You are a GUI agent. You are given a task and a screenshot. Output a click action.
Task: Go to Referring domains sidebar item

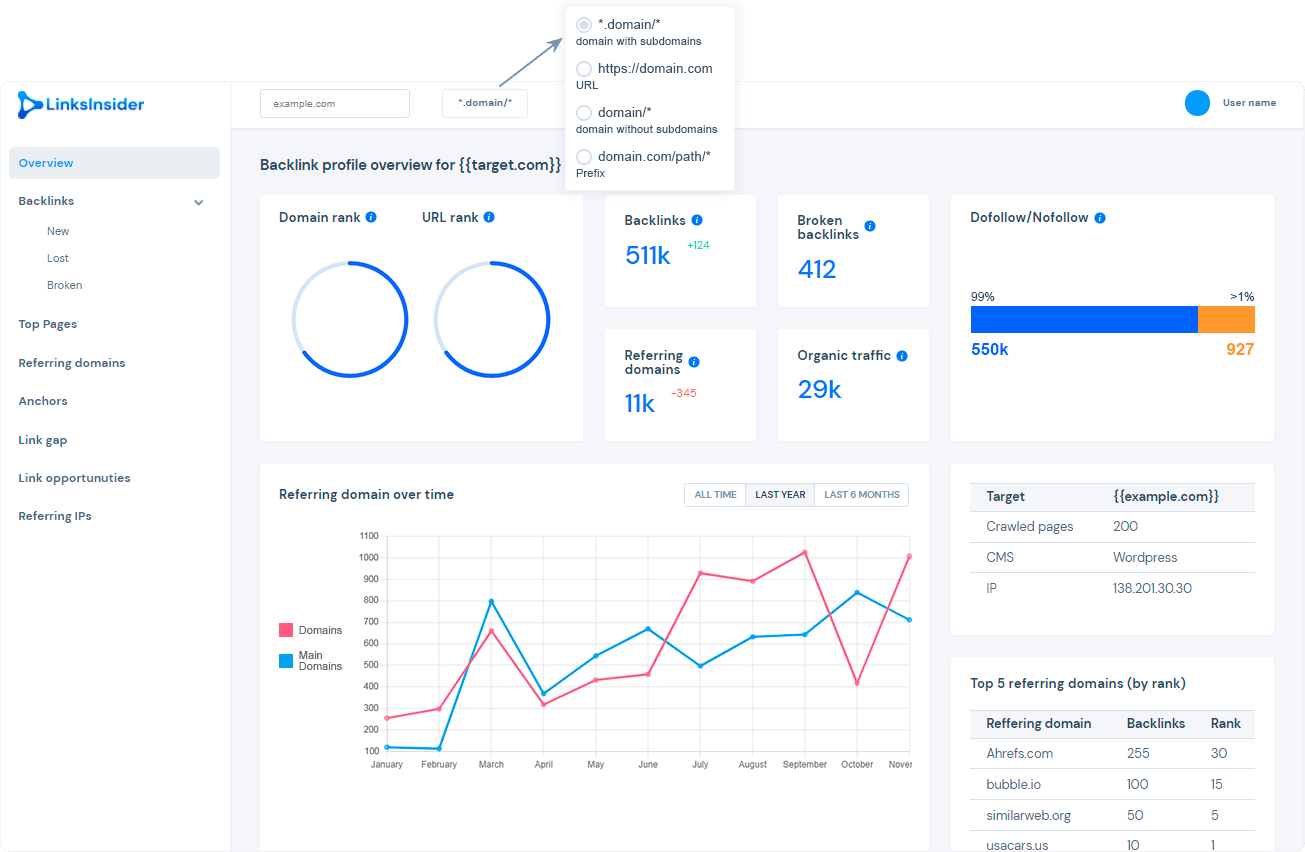coord(72,363)
